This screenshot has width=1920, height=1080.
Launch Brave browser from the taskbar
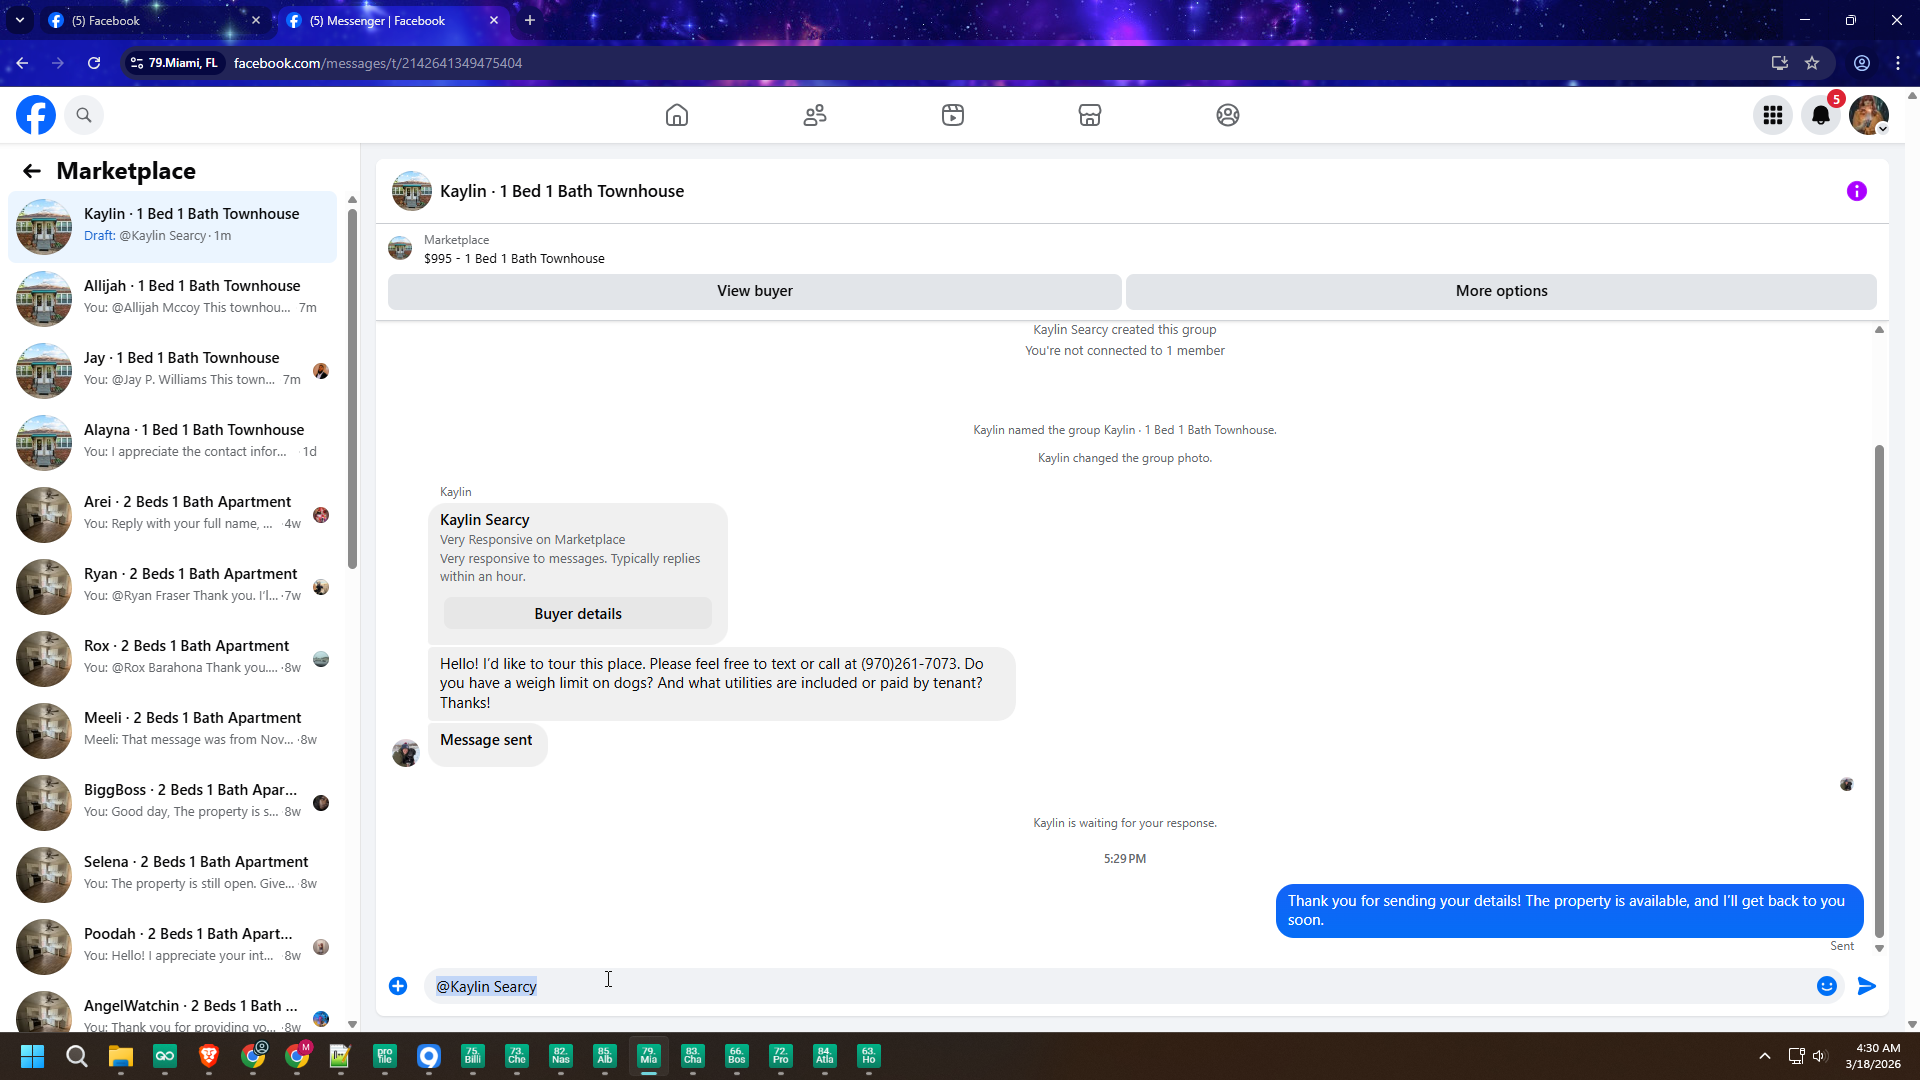click(209, 1056)
